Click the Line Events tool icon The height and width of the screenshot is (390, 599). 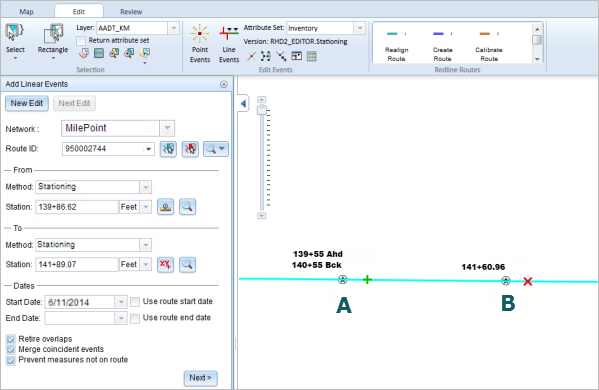pos(228,34)
